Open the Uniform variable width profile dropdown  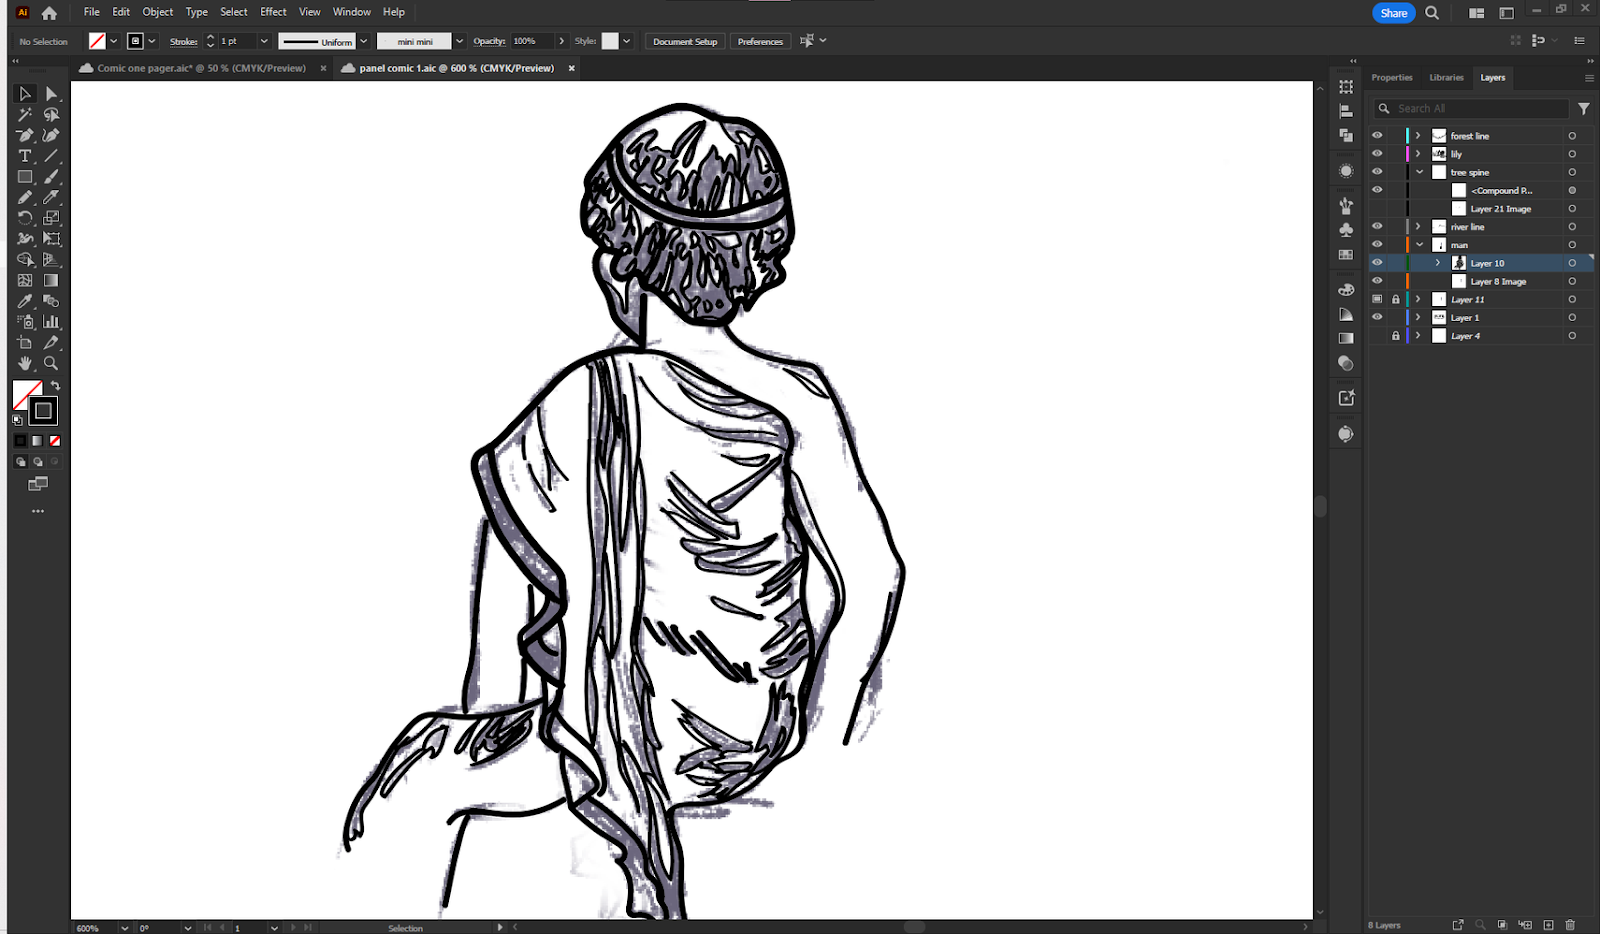coord(364,41)
